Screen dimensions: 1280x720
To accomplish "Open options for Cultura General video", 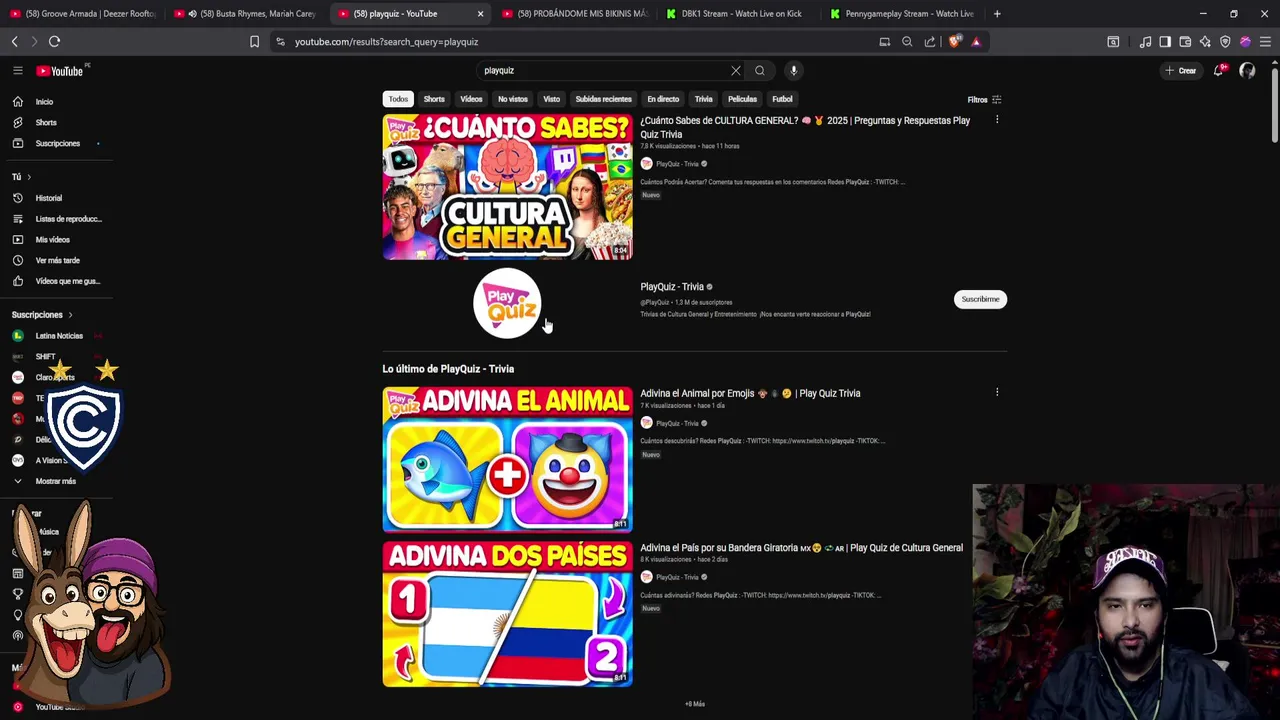I will click(x=997, y=120).
